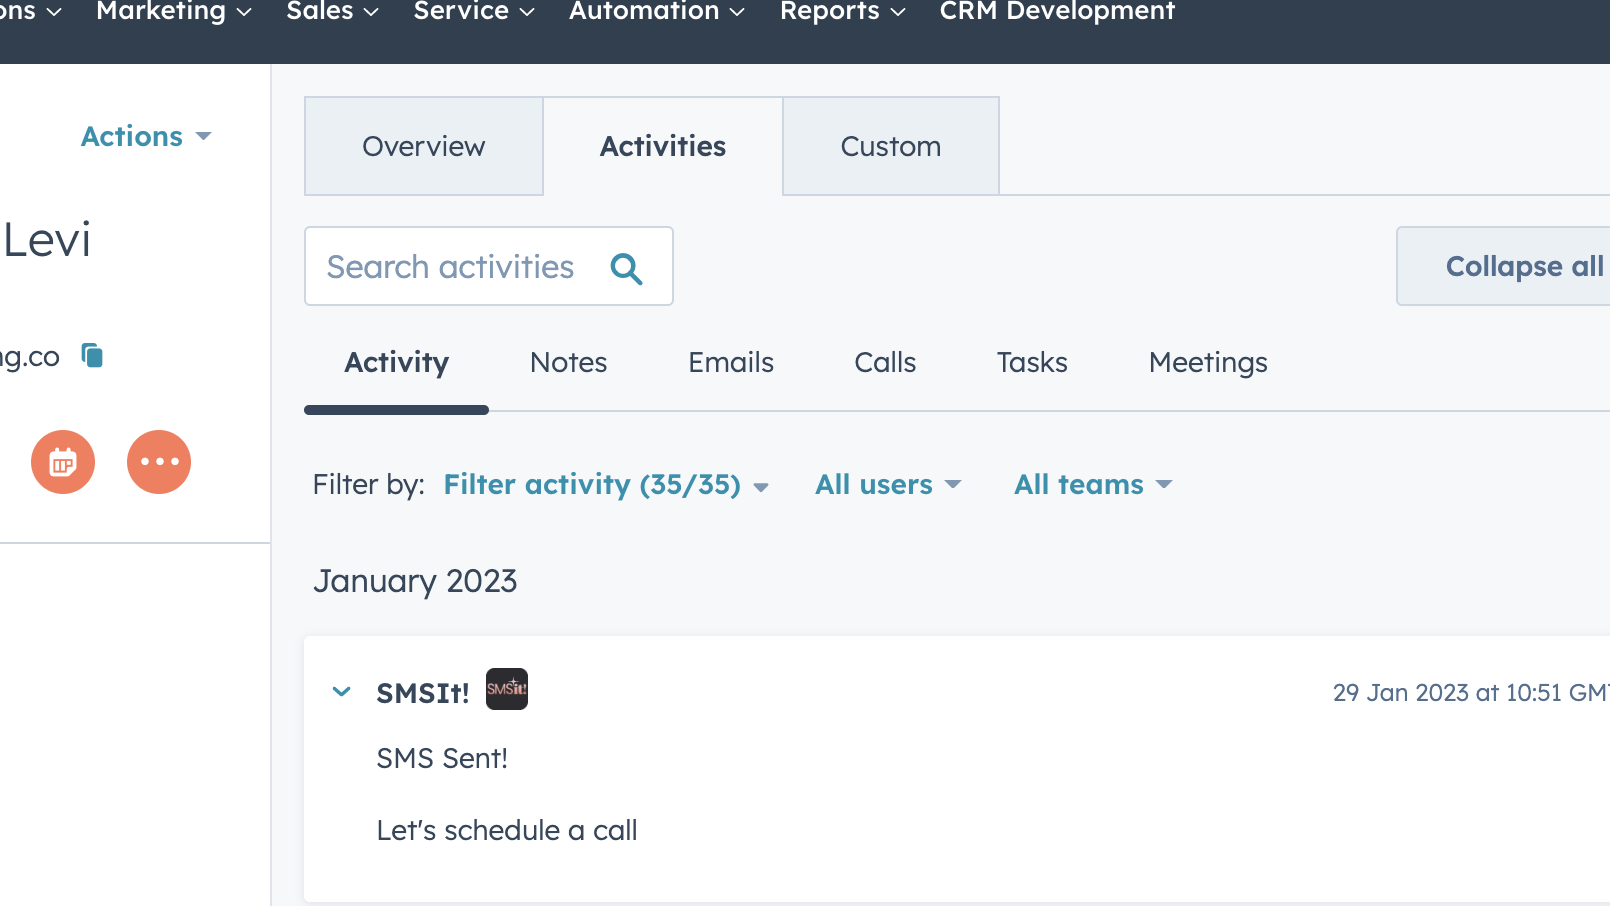Open the Actions dropdown
Image resolution: width=1610 pixels, height=906 pixels.
point(145,136)
